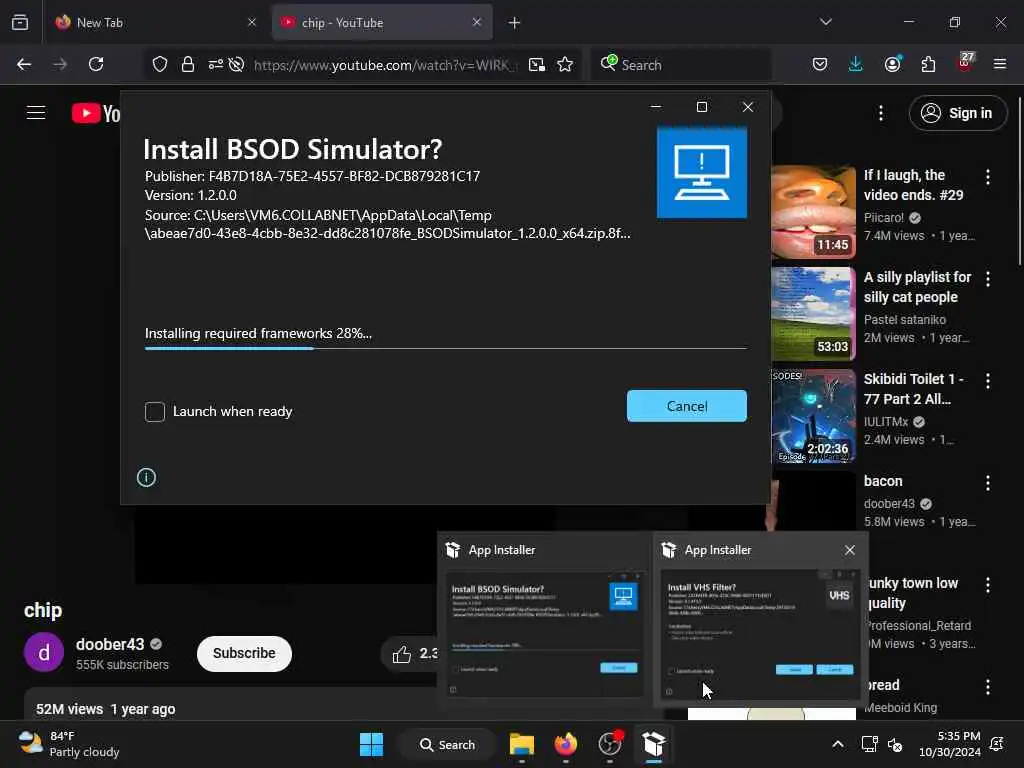Cancel the BSOD Simulator installation

(686, 406)
